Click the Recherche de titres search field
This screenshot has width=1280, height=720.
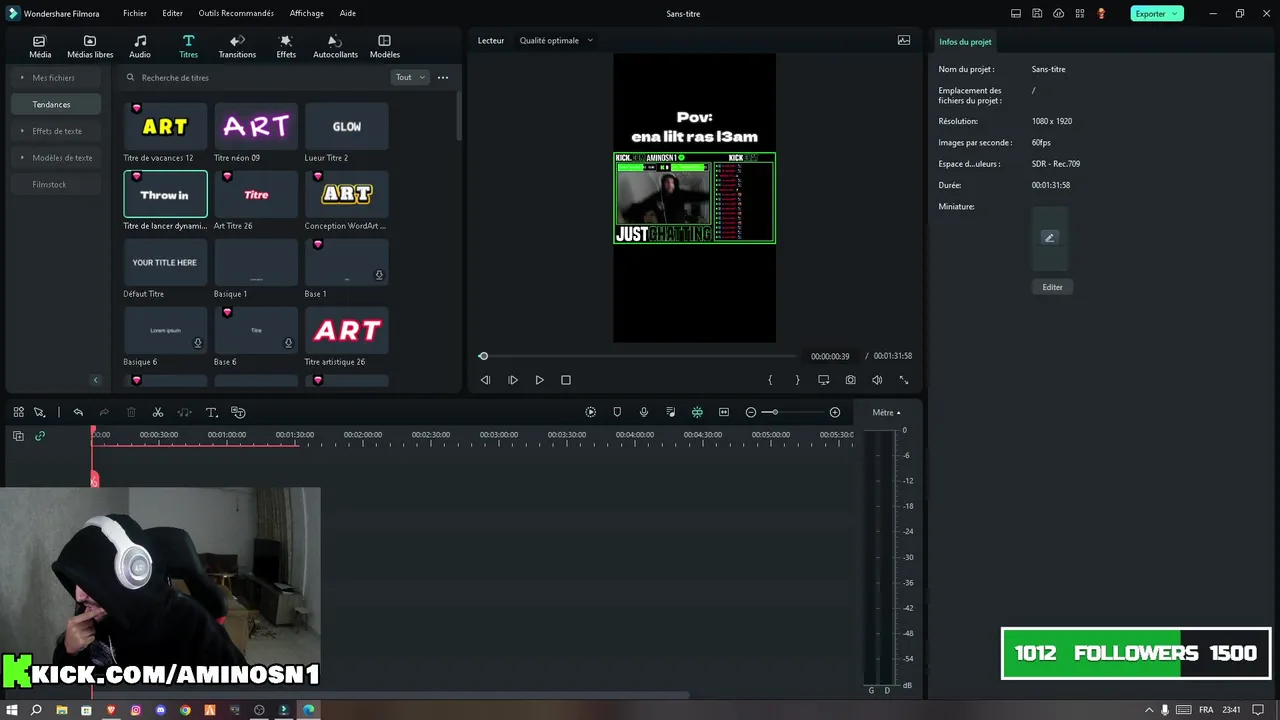(255, 77)
